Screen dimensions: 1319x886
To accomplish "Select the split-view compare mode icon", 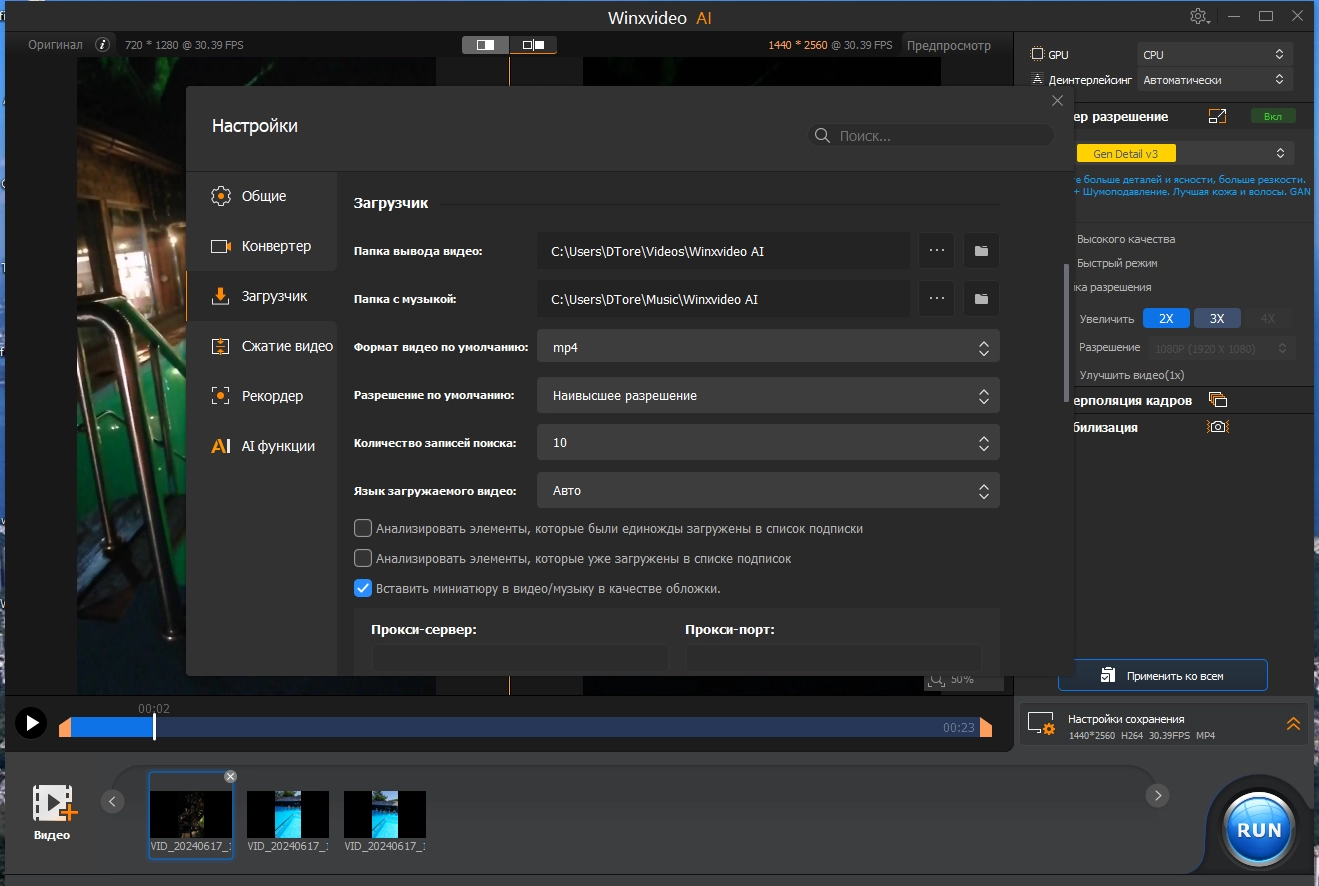I will pyautogui.click(x=485, y=45).
